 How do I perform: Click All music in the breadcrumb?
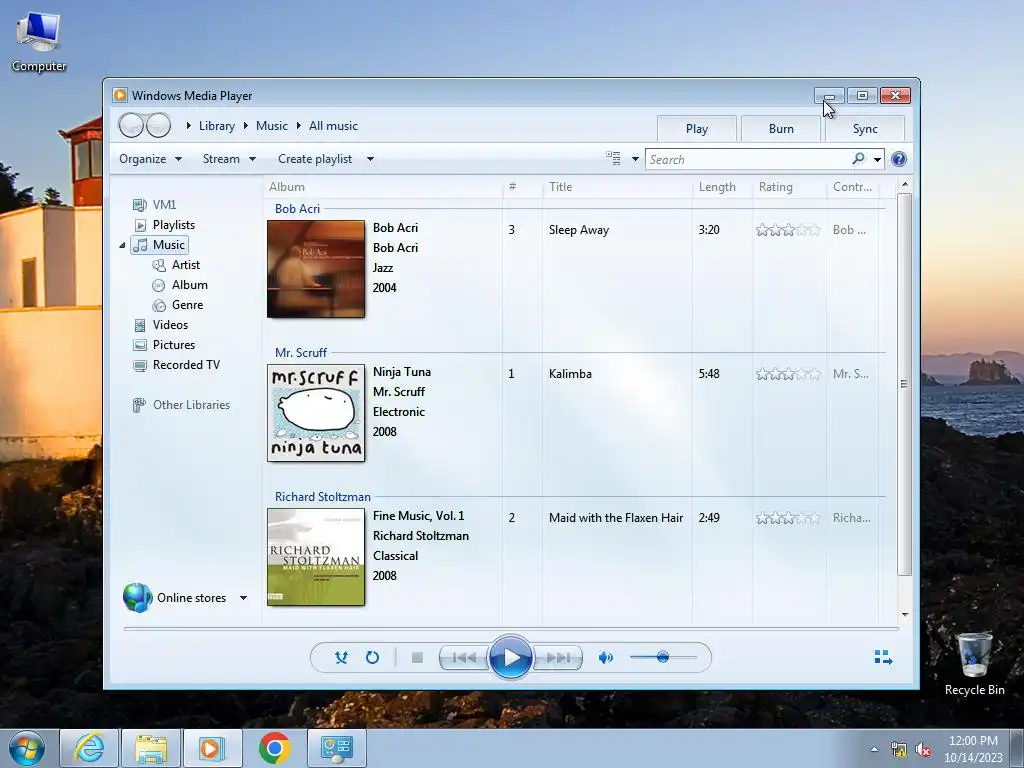(x=333, y=126)
